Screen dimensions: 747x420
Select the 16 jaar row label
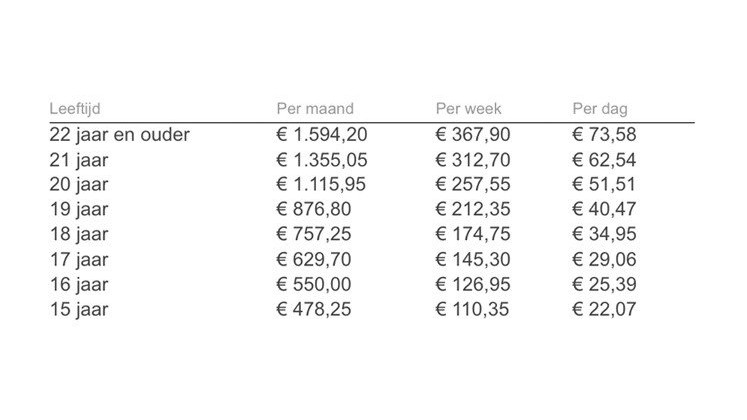79,285
